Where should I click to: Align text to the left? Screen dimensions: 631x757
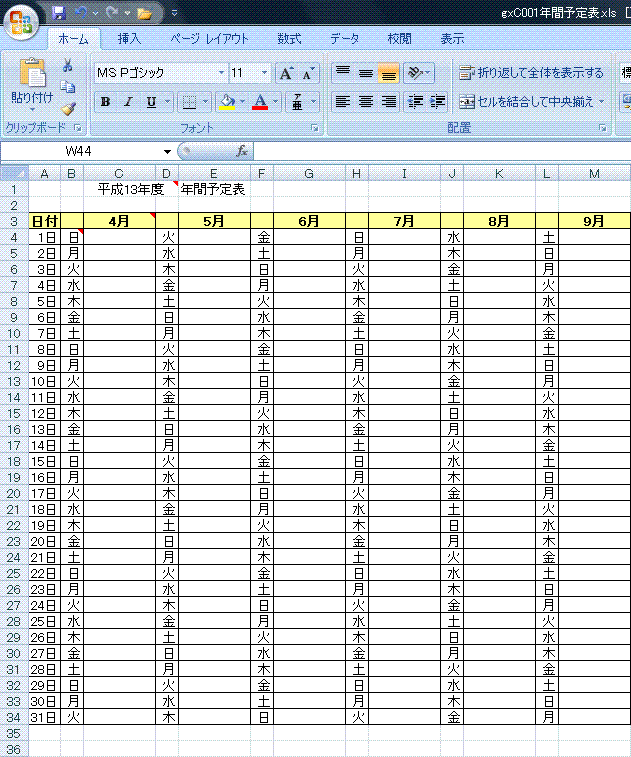tap(343, 101)
